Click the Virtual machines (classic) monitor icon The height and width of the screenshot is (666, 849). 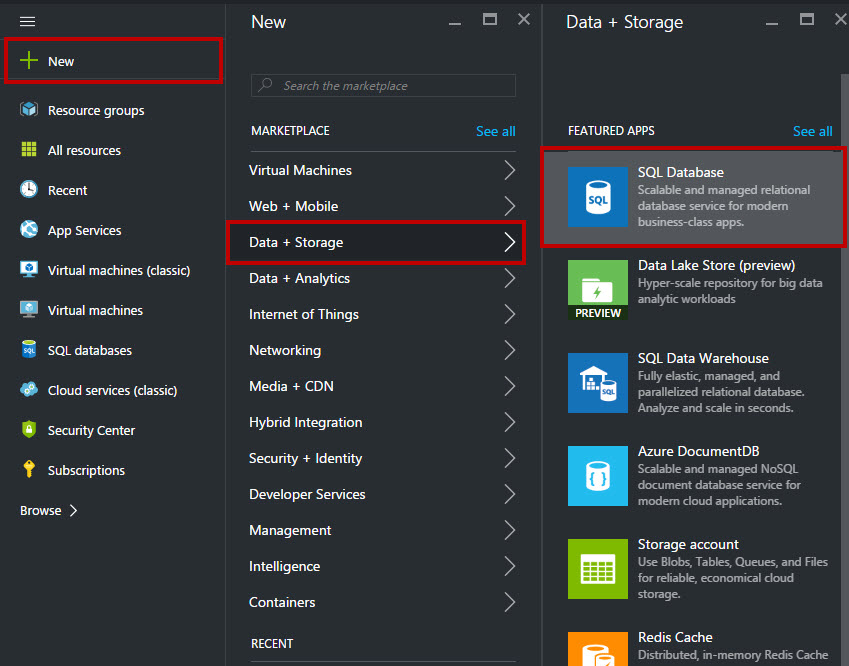(x=29, y=270)
